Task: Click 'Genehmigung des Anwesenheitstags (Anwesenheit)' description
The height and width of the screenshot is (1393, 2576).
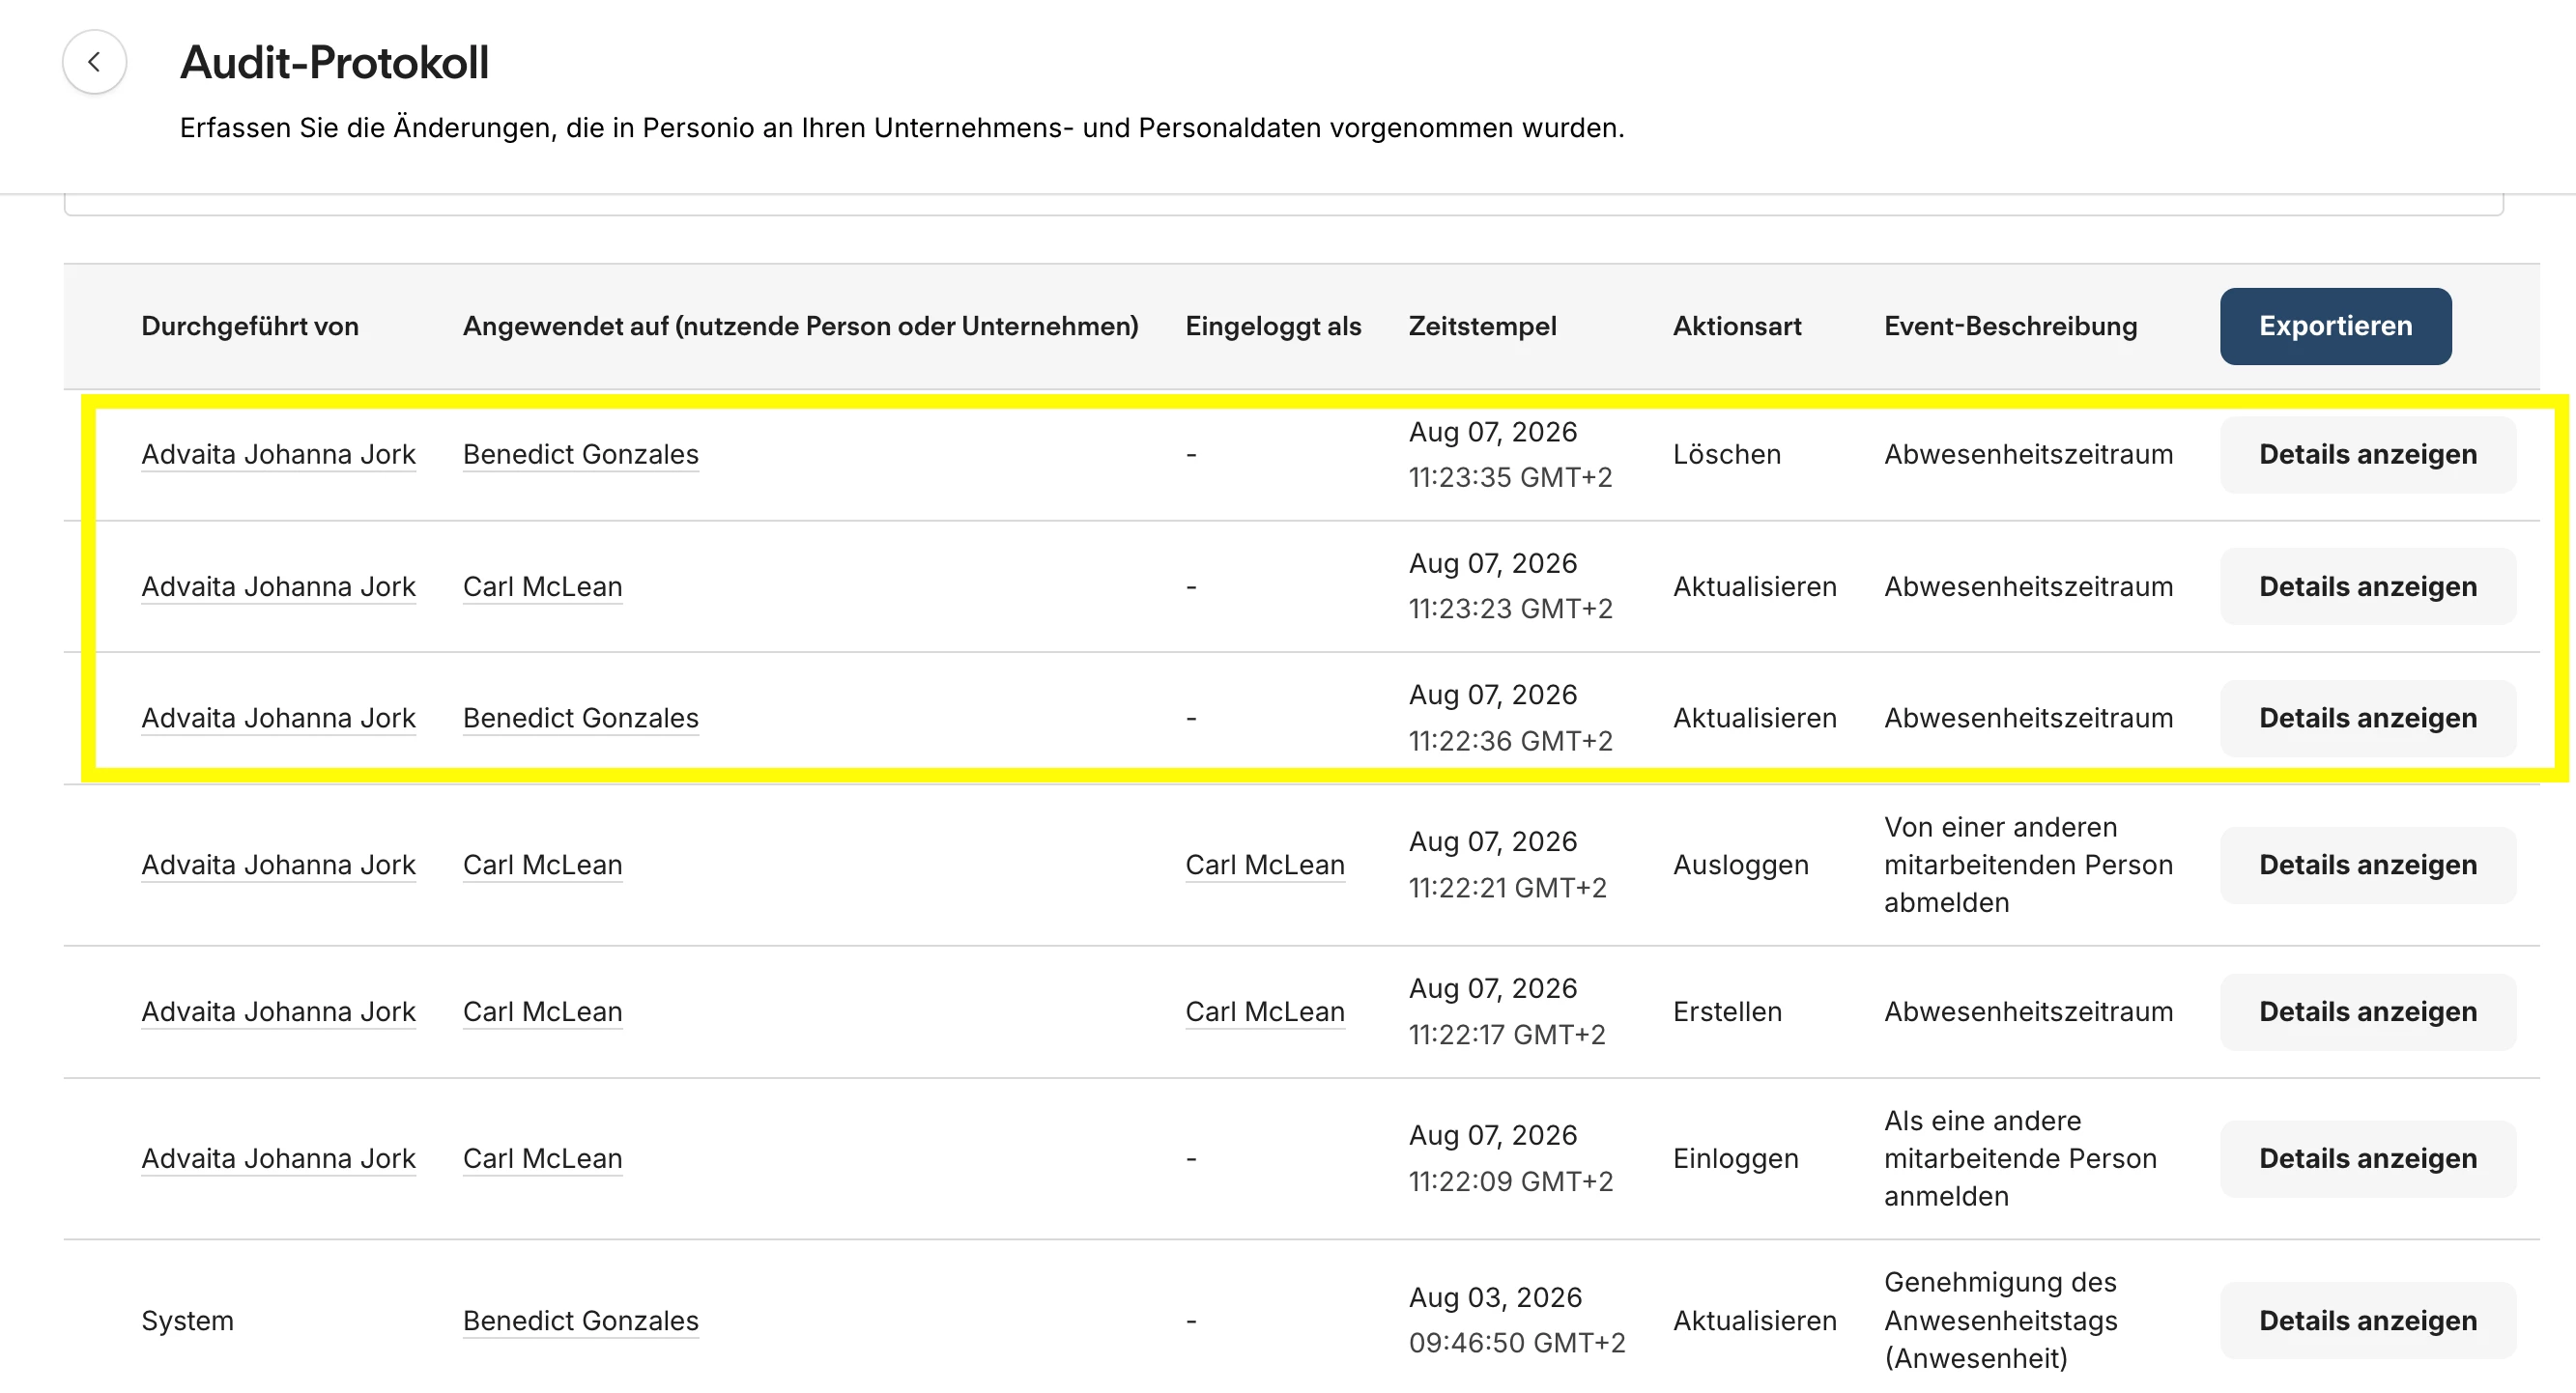Action: (2000, 1321)
